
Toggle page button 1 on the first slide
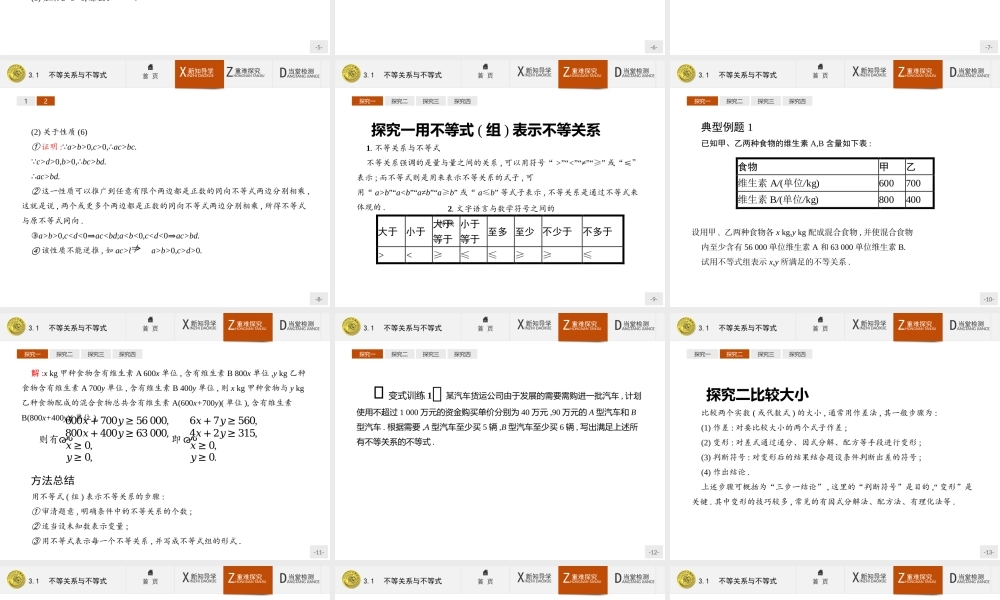tap(25, 100)
